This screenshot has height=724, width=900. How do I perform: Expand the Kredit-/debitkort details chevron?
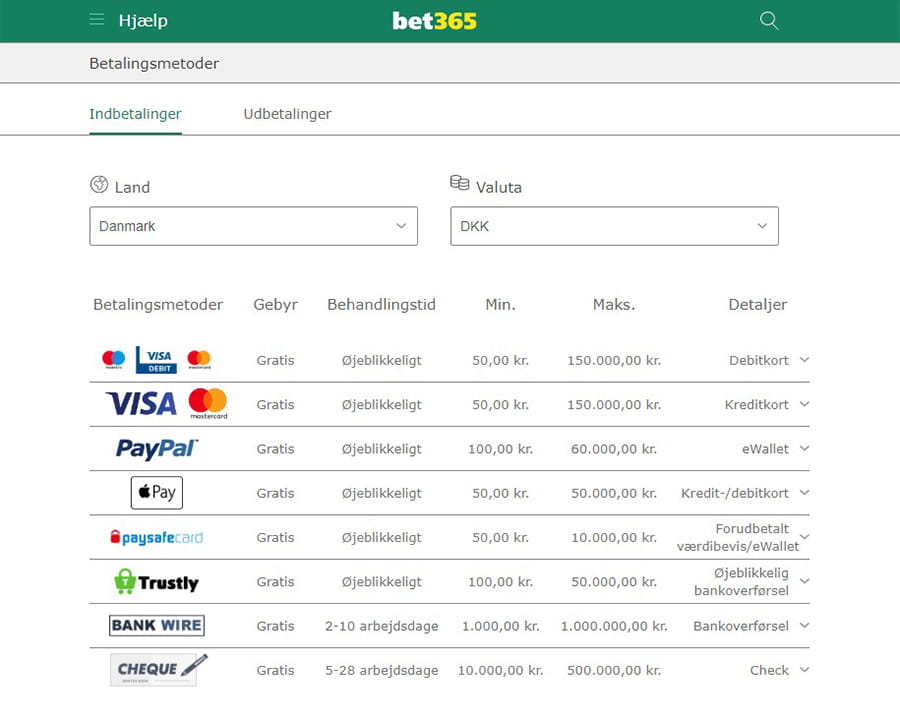click(x=805, y=493)
